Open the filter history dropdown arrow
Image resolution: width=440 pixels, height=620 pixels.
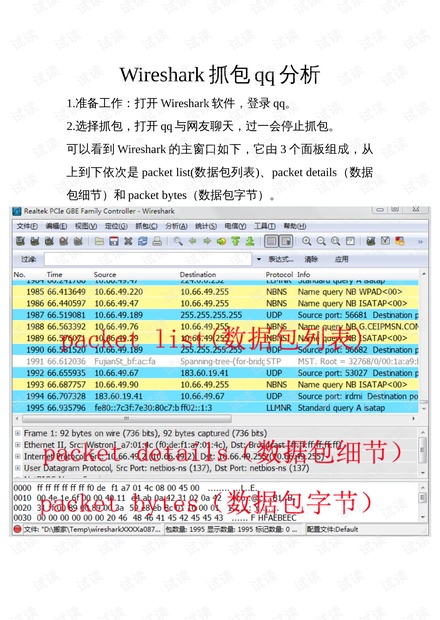pyautogui.click(x=259, y=259)
